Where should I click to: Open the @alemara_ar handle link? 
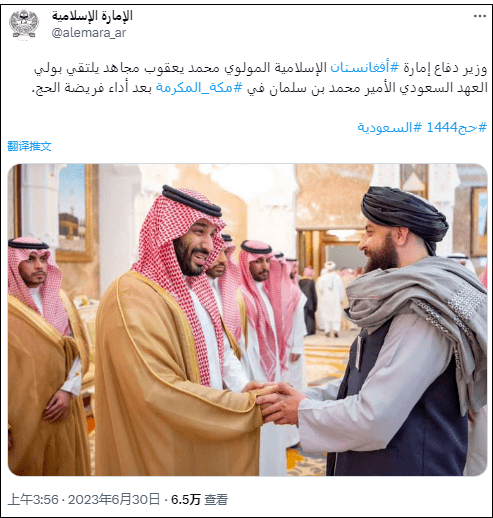(x=88, y=33)
